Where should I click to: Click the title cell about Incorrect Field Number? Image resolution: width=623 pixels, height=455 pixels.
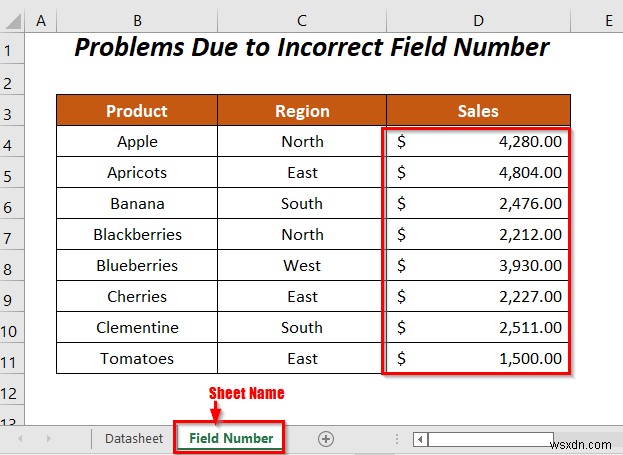311,47
